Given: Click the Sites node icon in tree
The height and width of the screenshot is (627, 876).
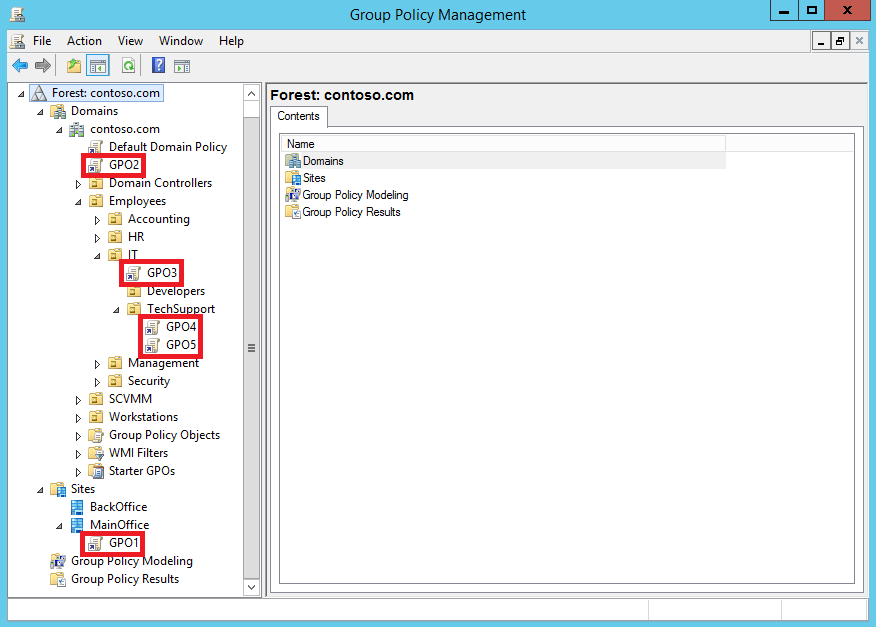Looking at the screenshot, I should [58, 489].
